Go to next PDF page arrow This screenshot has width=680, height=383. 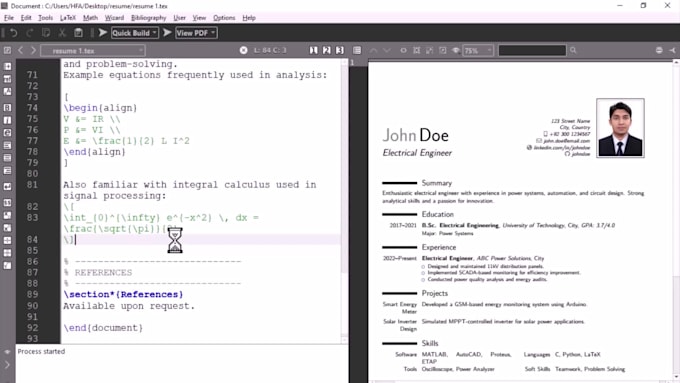387,50
